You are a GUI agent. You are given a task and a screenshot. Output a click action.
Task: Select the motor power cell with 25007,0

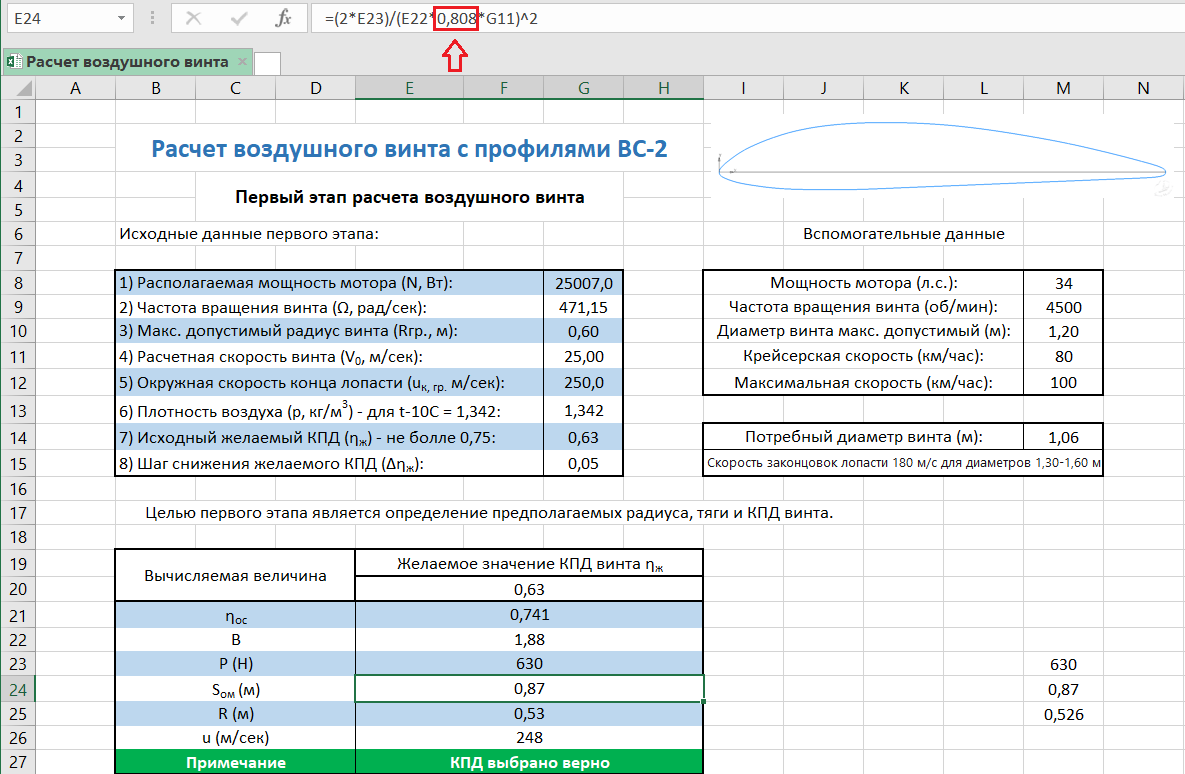coord(584,283)
